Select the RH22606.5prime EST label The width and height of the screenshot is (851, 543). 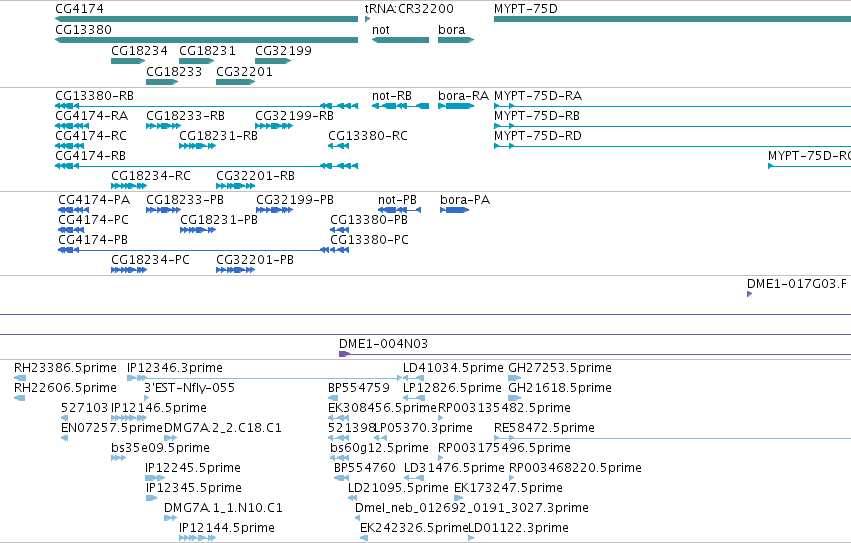pyautogui.click(x=65, y=388)
